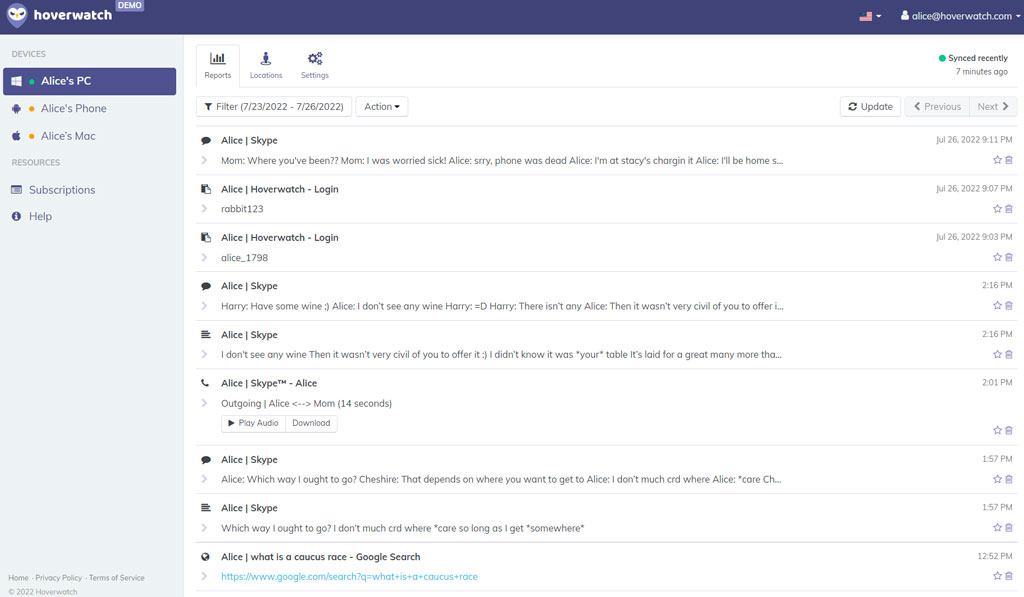Go to the Next page
Screen dimensions: 1024x597
(993, 106)
